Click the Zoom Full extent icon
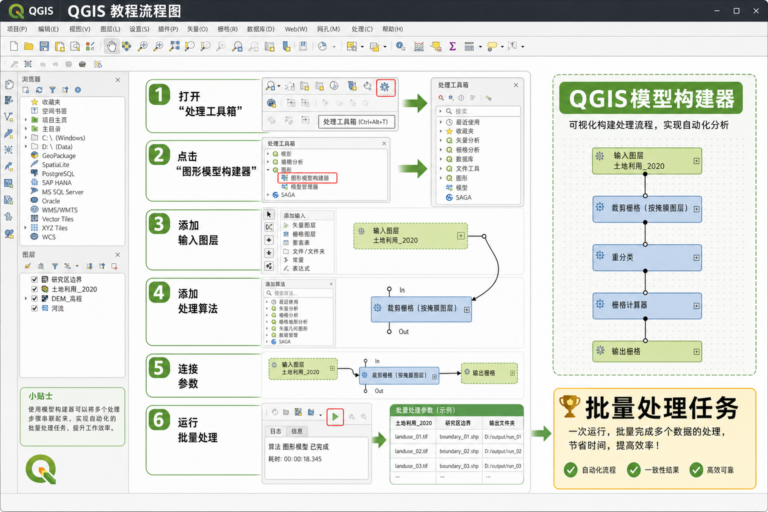 point(174,46)
